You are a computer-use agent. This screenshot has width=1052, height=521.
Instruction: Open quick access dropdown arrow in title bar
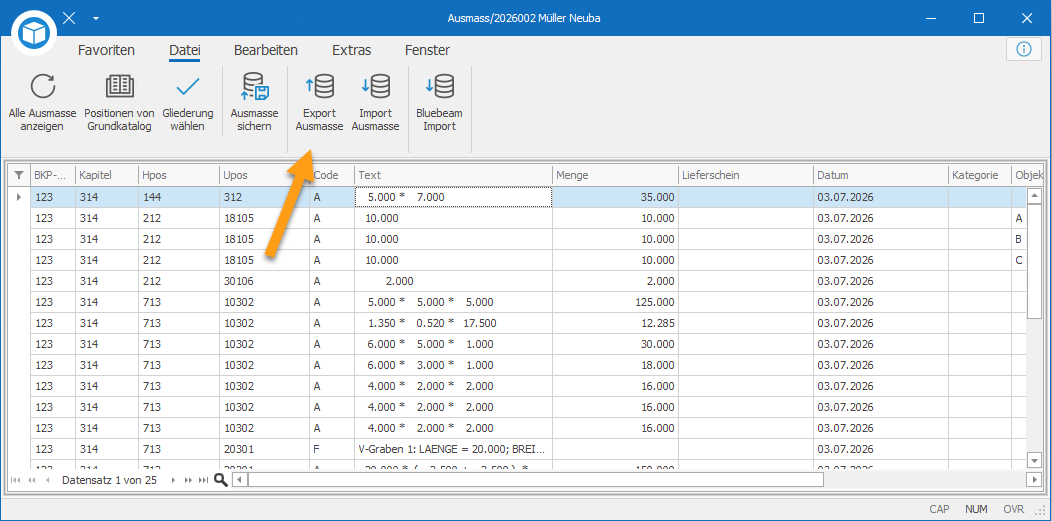(96, 18)
